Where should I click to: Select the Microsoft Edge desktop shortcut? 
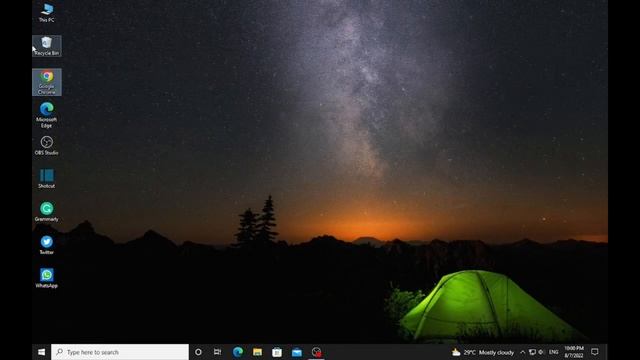(x=47, y=115)
